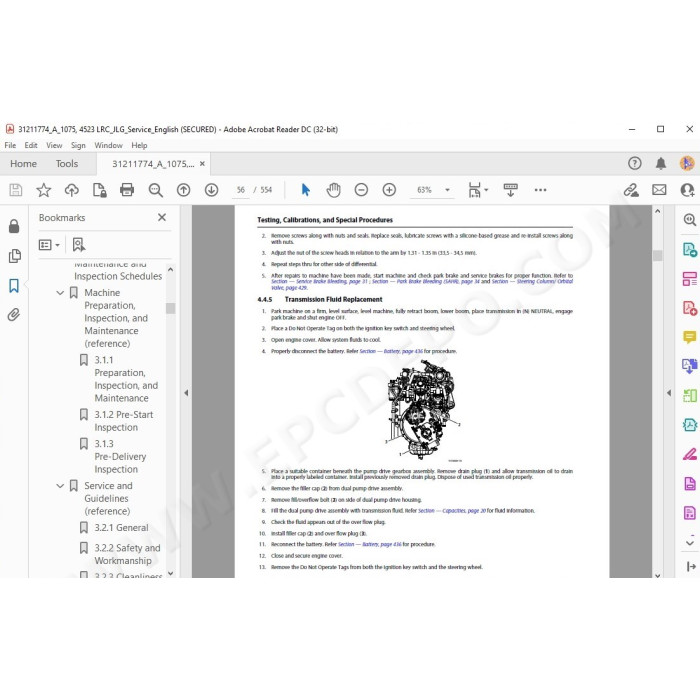Show more tools chevron in right pane

pyautogui.click(x=690, y=543)
